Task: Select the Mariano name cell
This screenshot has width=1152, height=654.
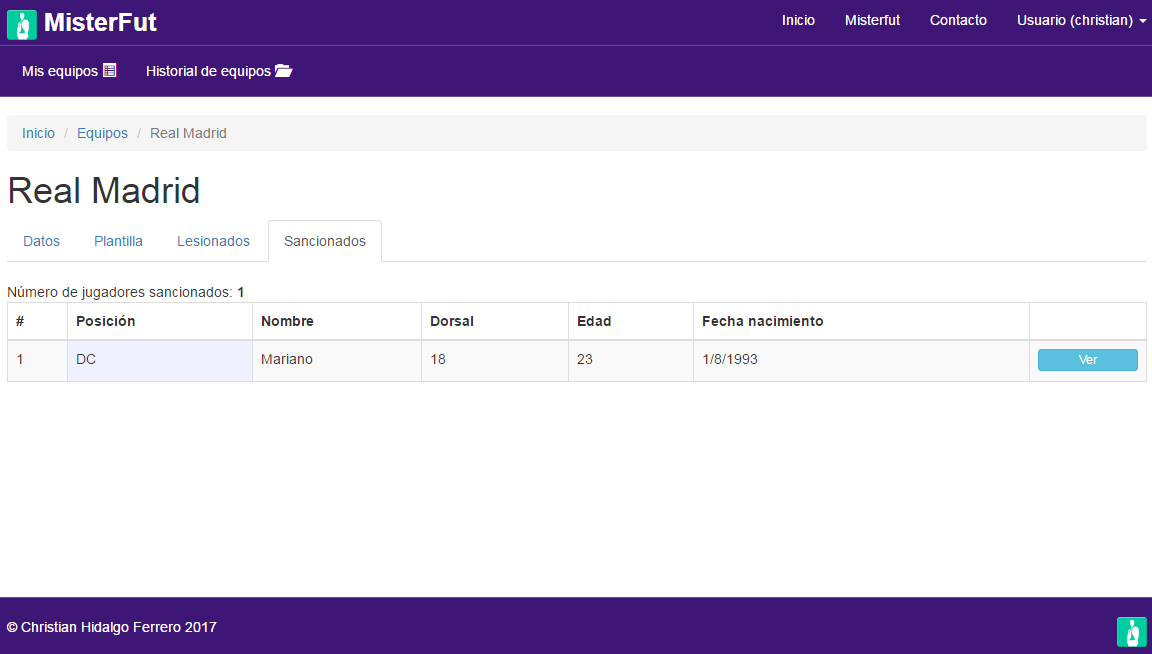Action: tap(336, 361)
